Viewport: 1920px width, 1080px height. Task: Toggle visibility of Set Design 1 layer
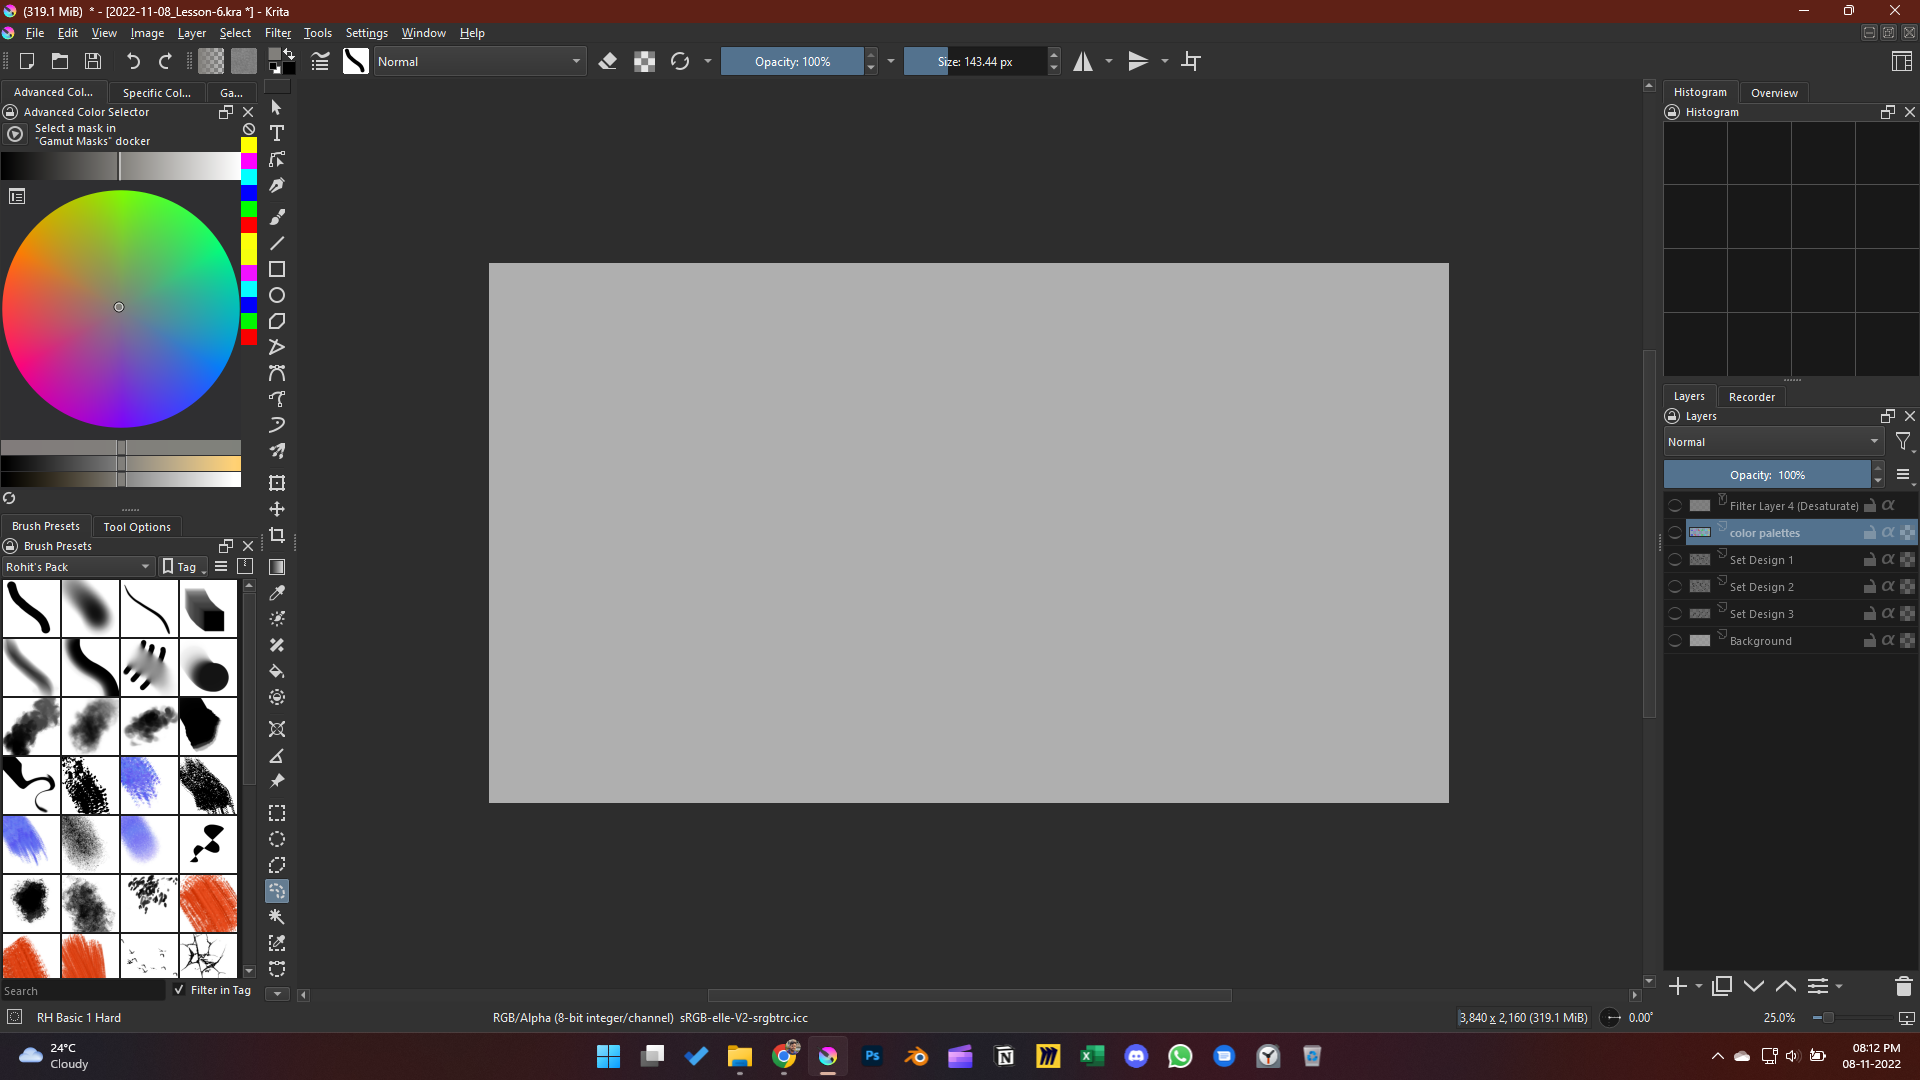click(1675, 560)
